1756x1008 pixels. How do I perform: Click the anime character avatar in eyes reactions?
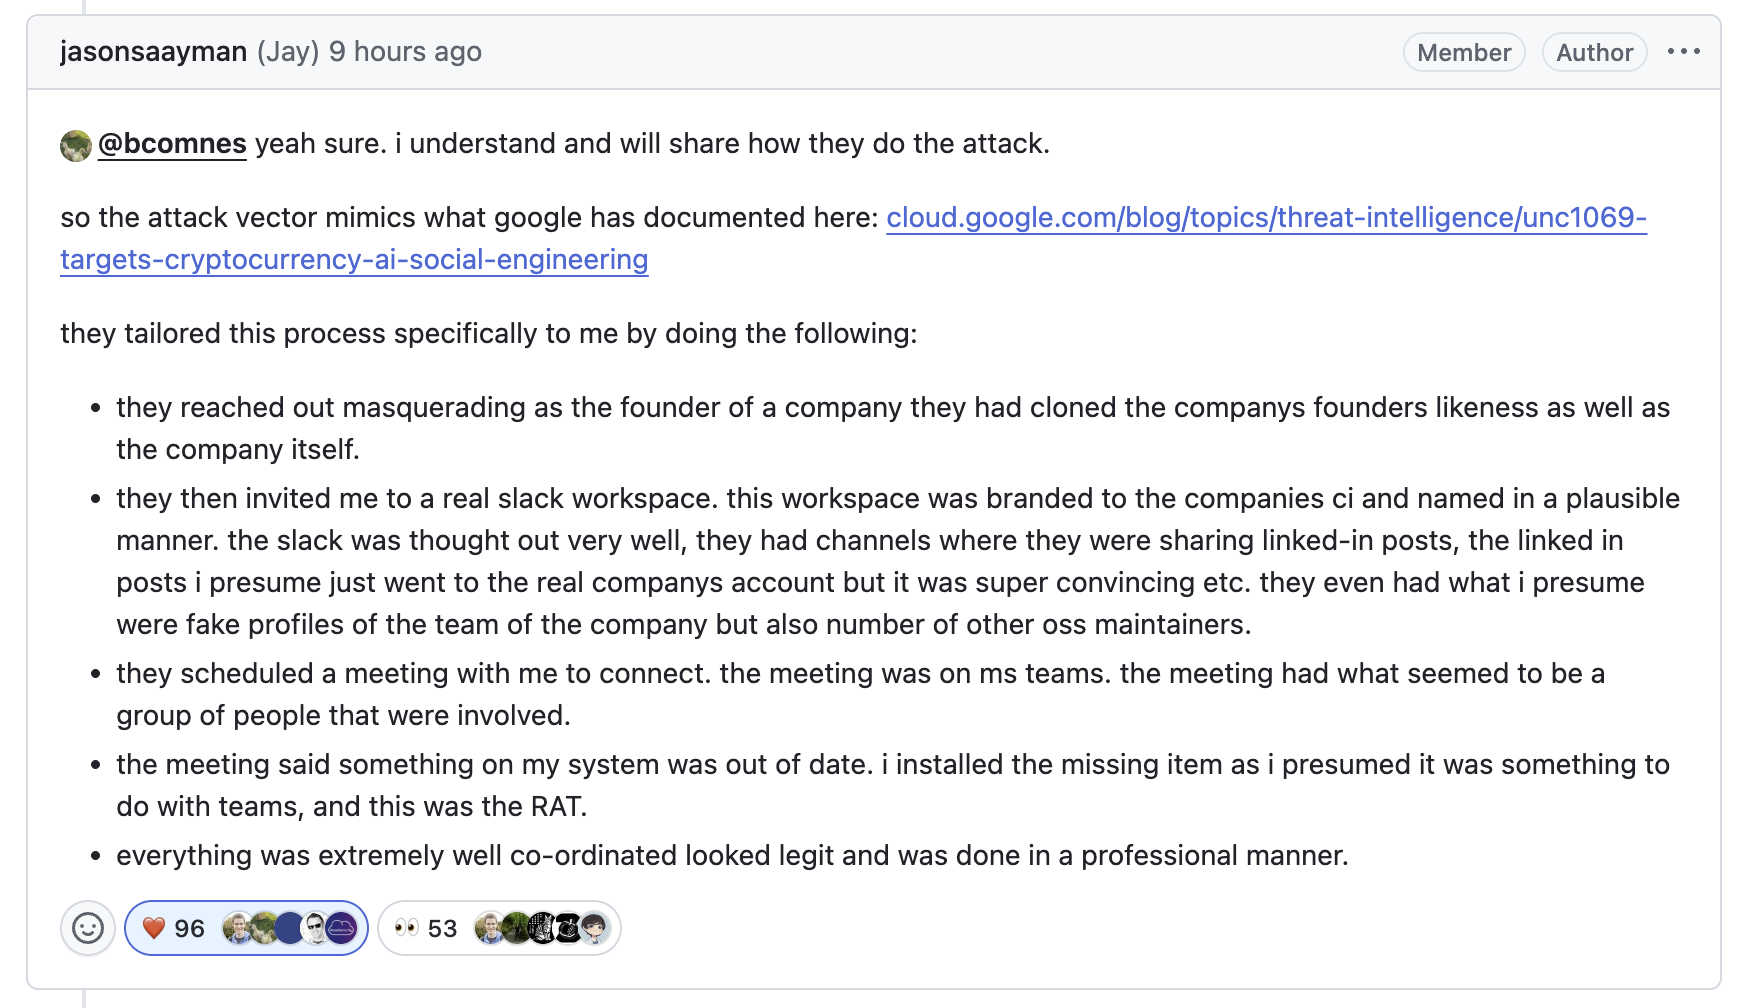pyautogui.click(x=594, y=928)
